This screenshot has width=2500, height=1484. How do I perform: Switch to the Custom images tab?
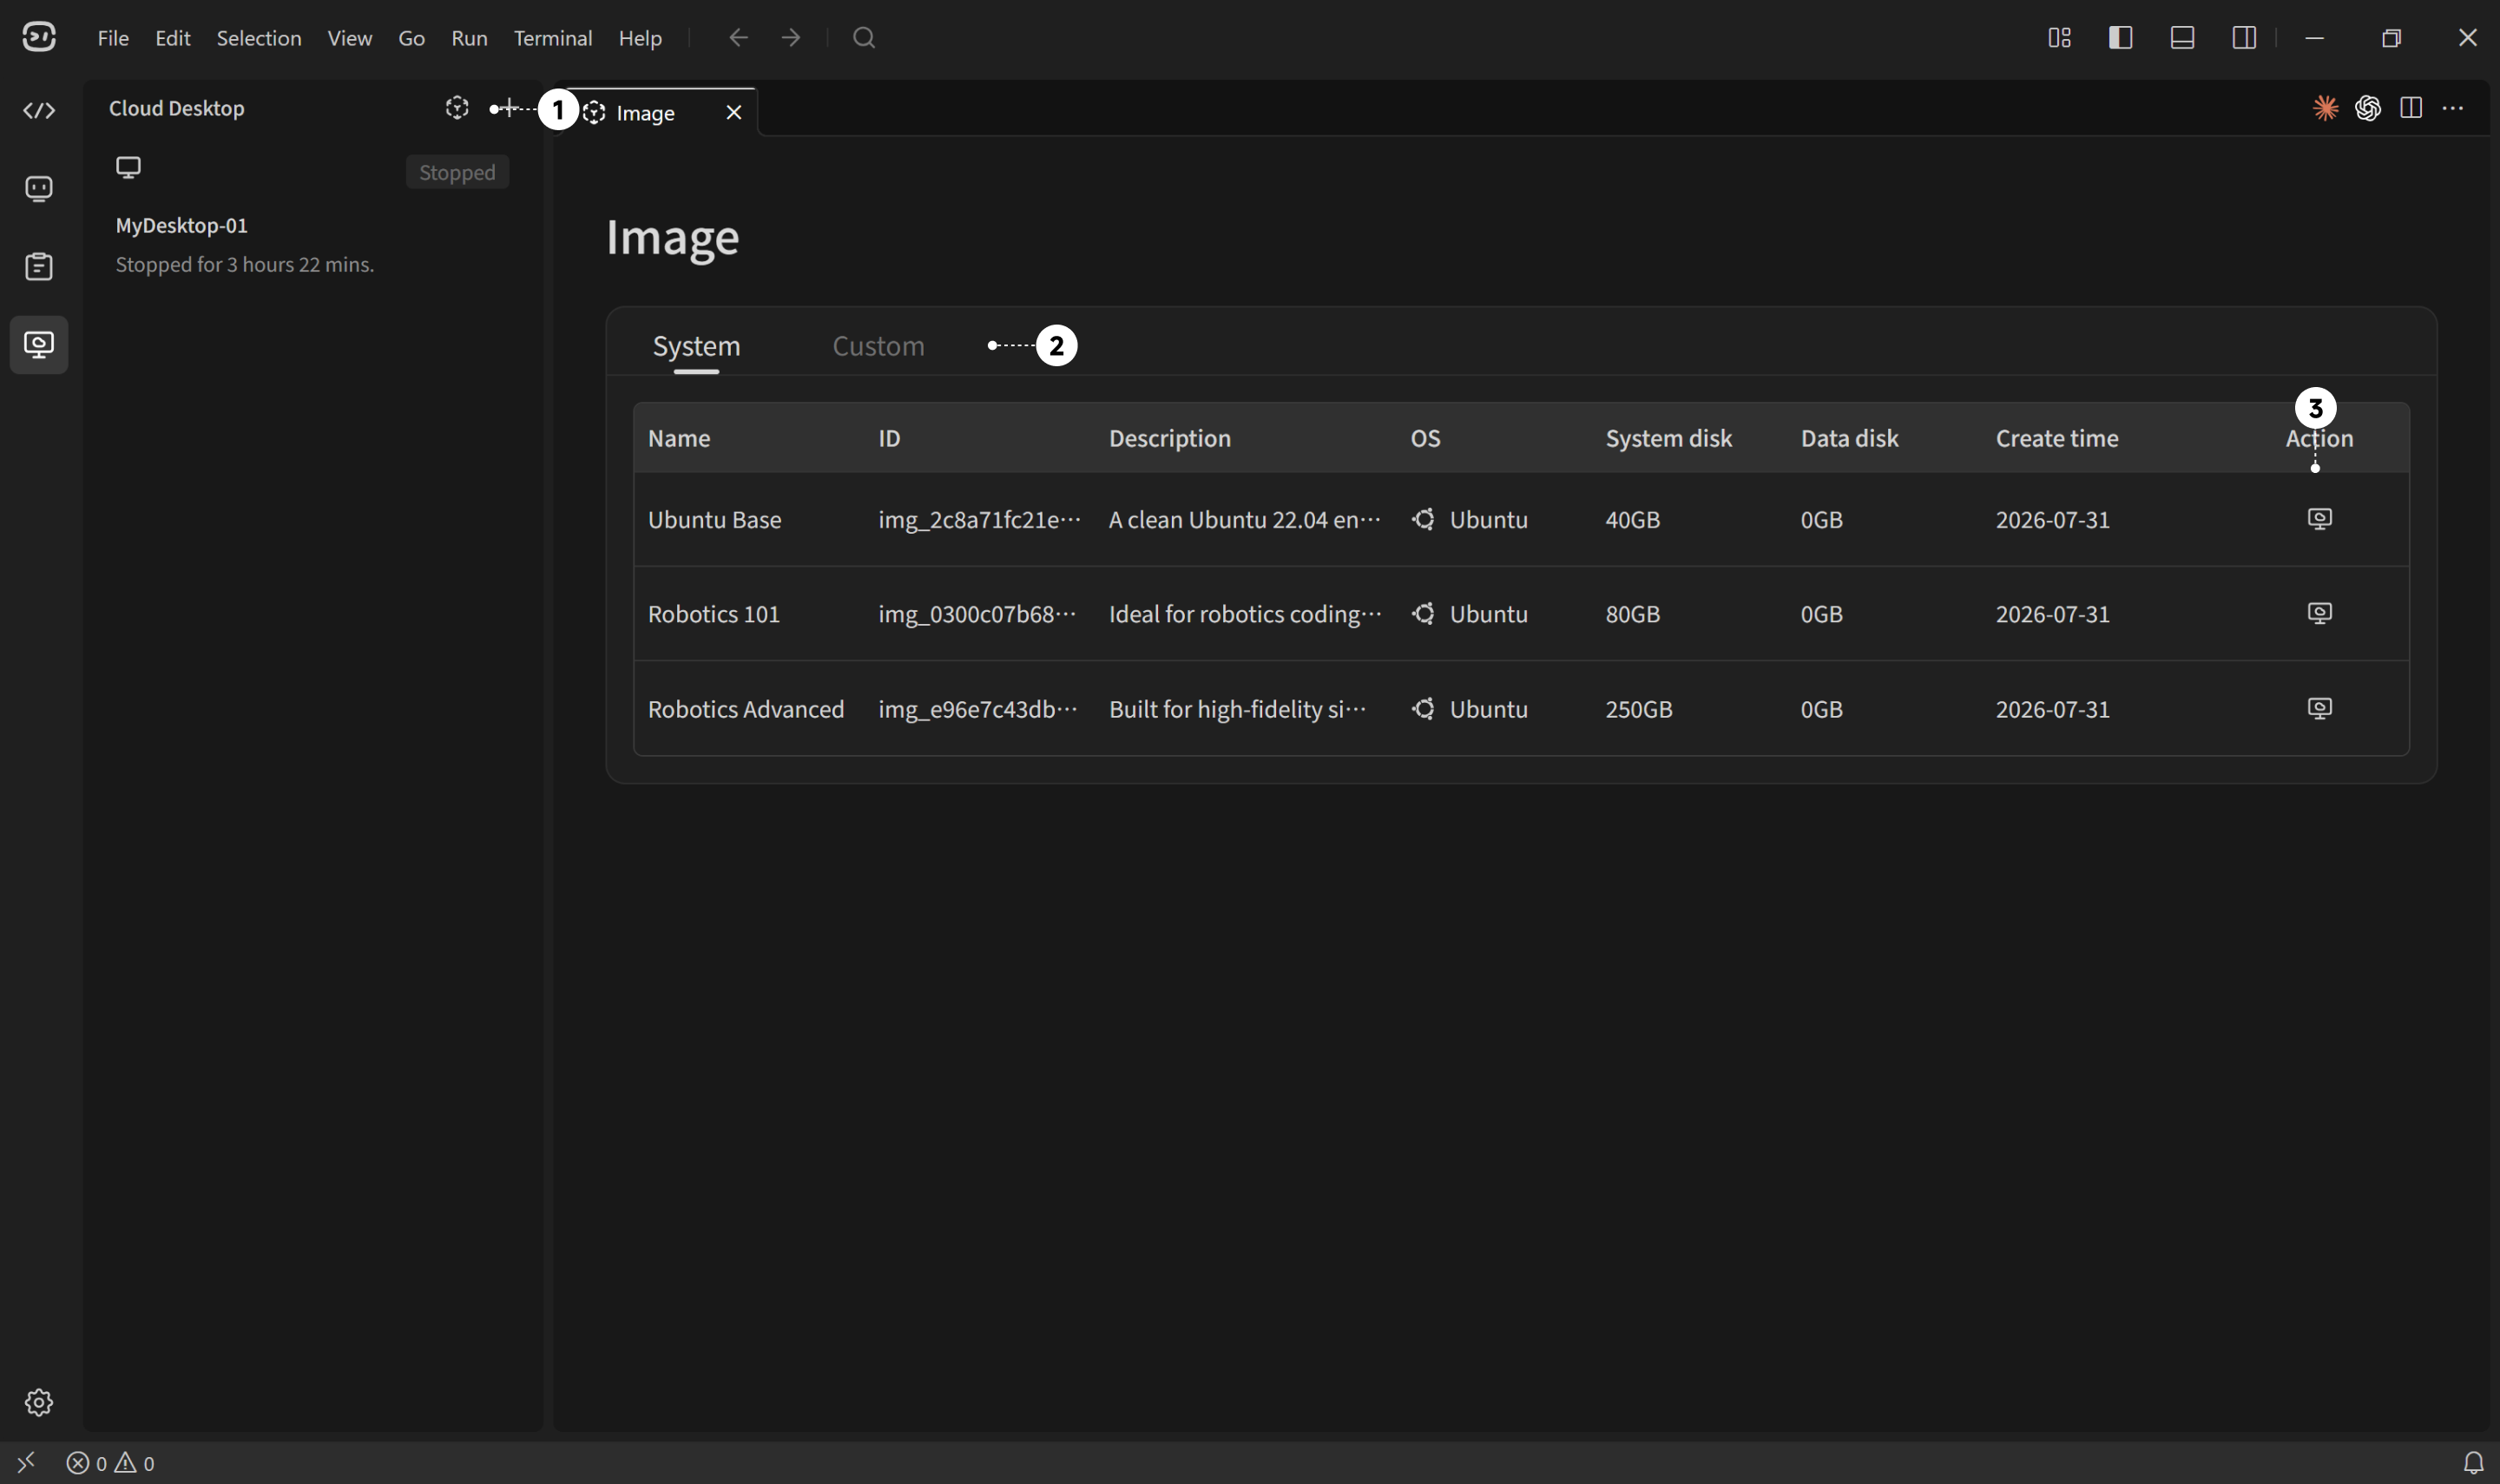tap(878, 345)
